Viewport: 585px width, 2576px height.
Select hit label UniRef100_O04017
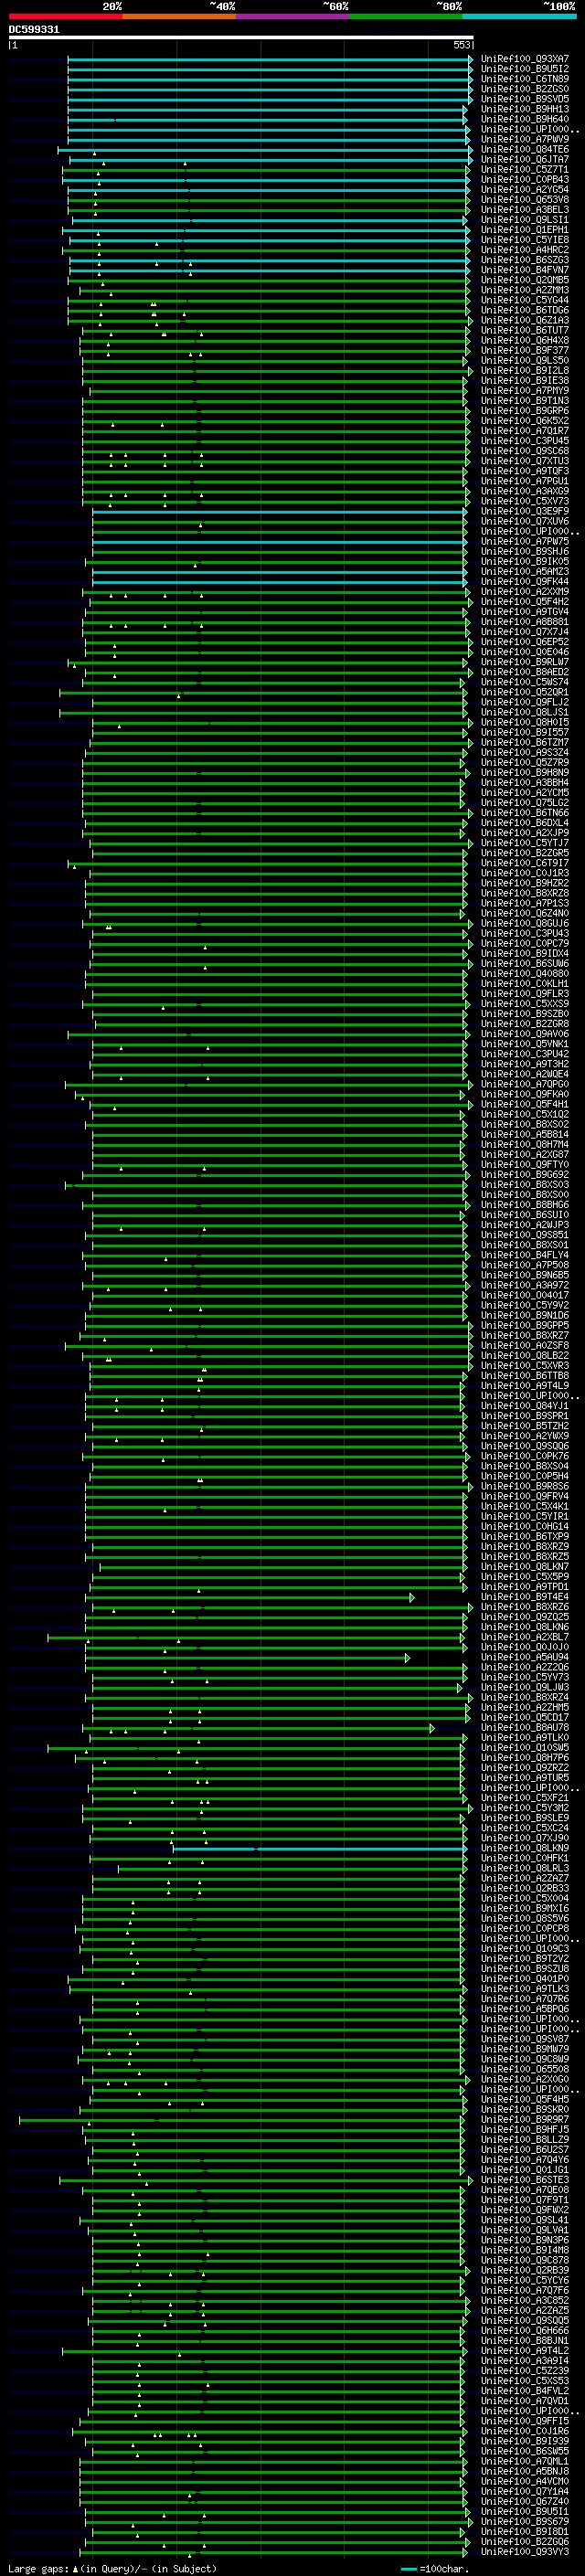tap(525, 1296)
